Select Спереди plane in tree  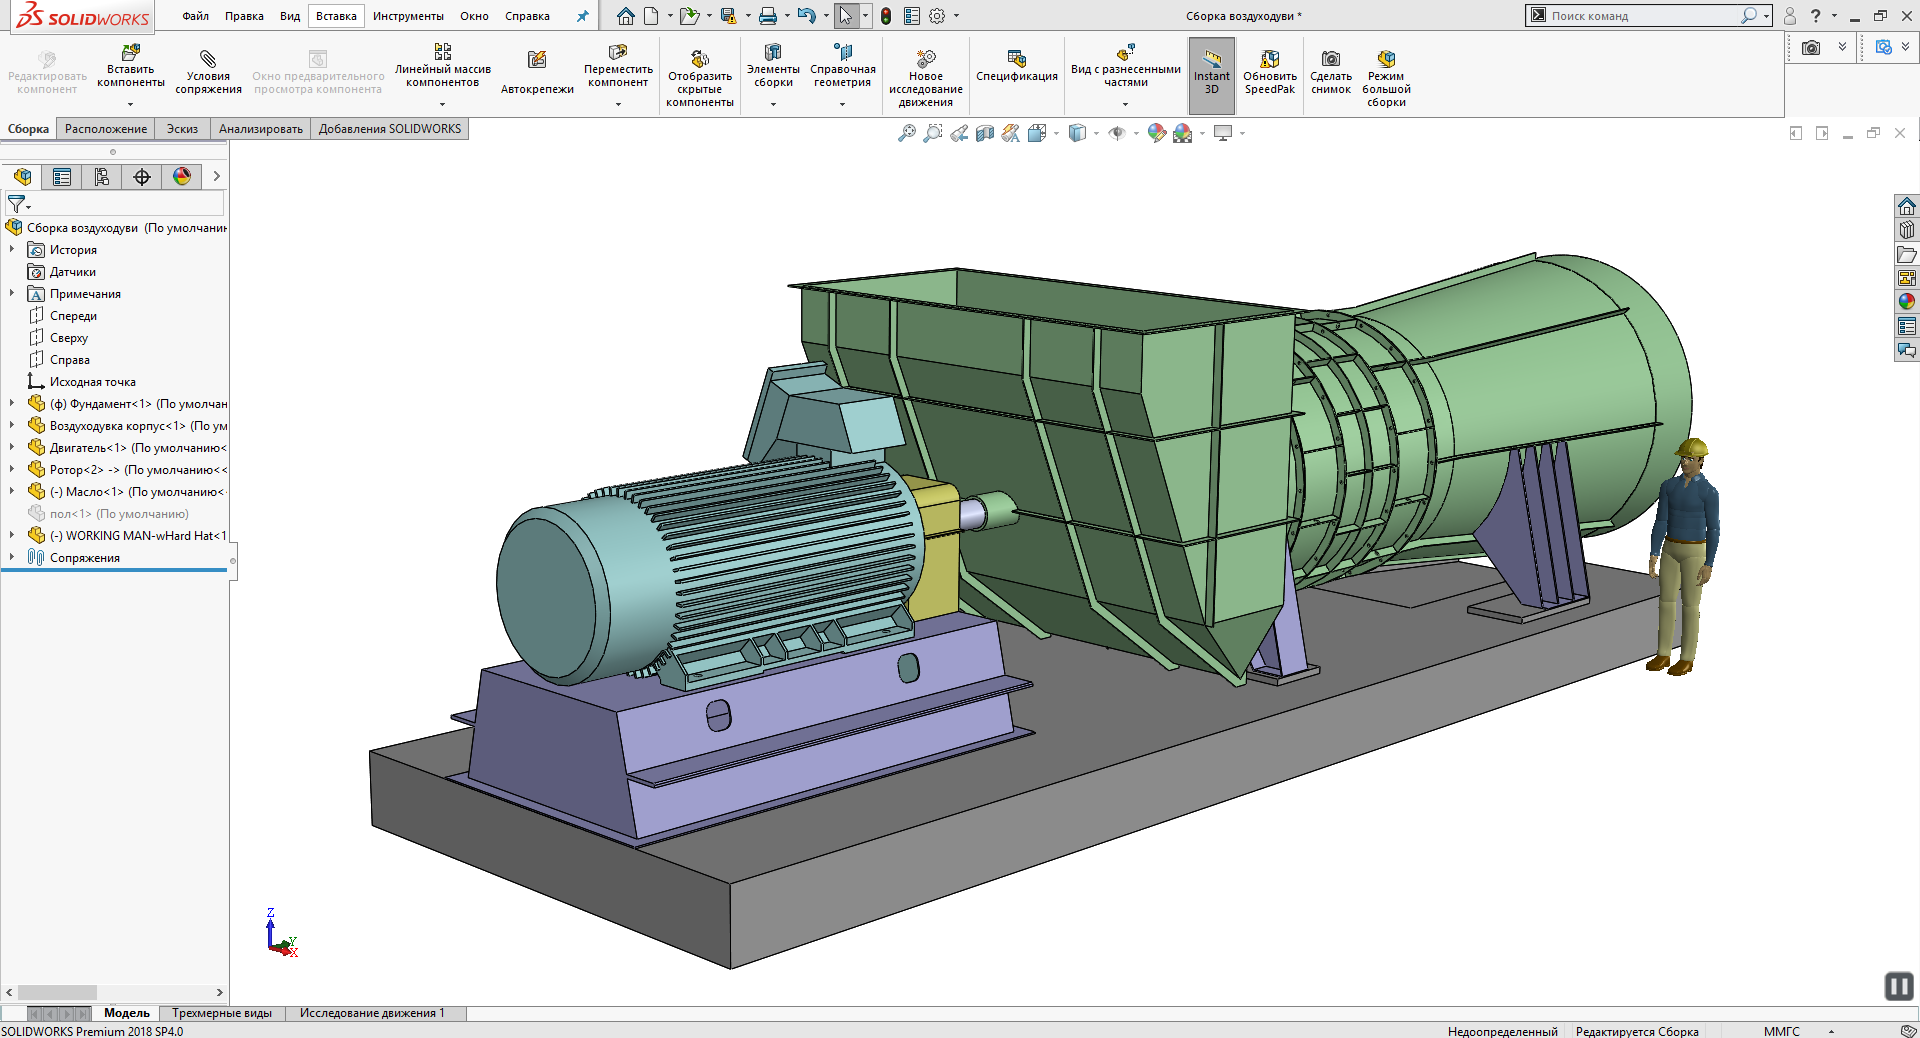point(73,315)
